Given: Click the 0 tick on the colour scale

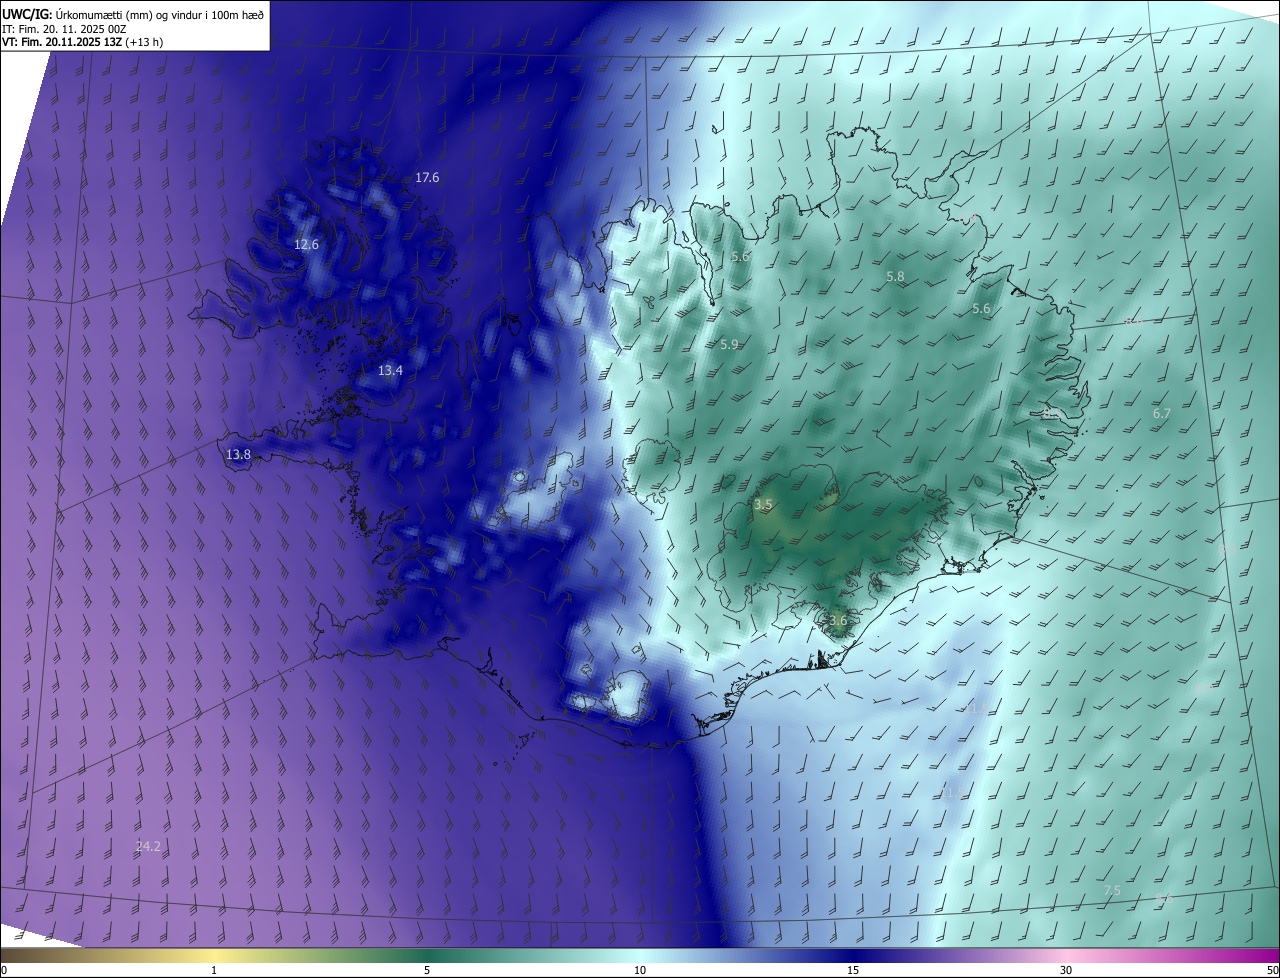Looking at the screenshot, I should pos(3,970).
